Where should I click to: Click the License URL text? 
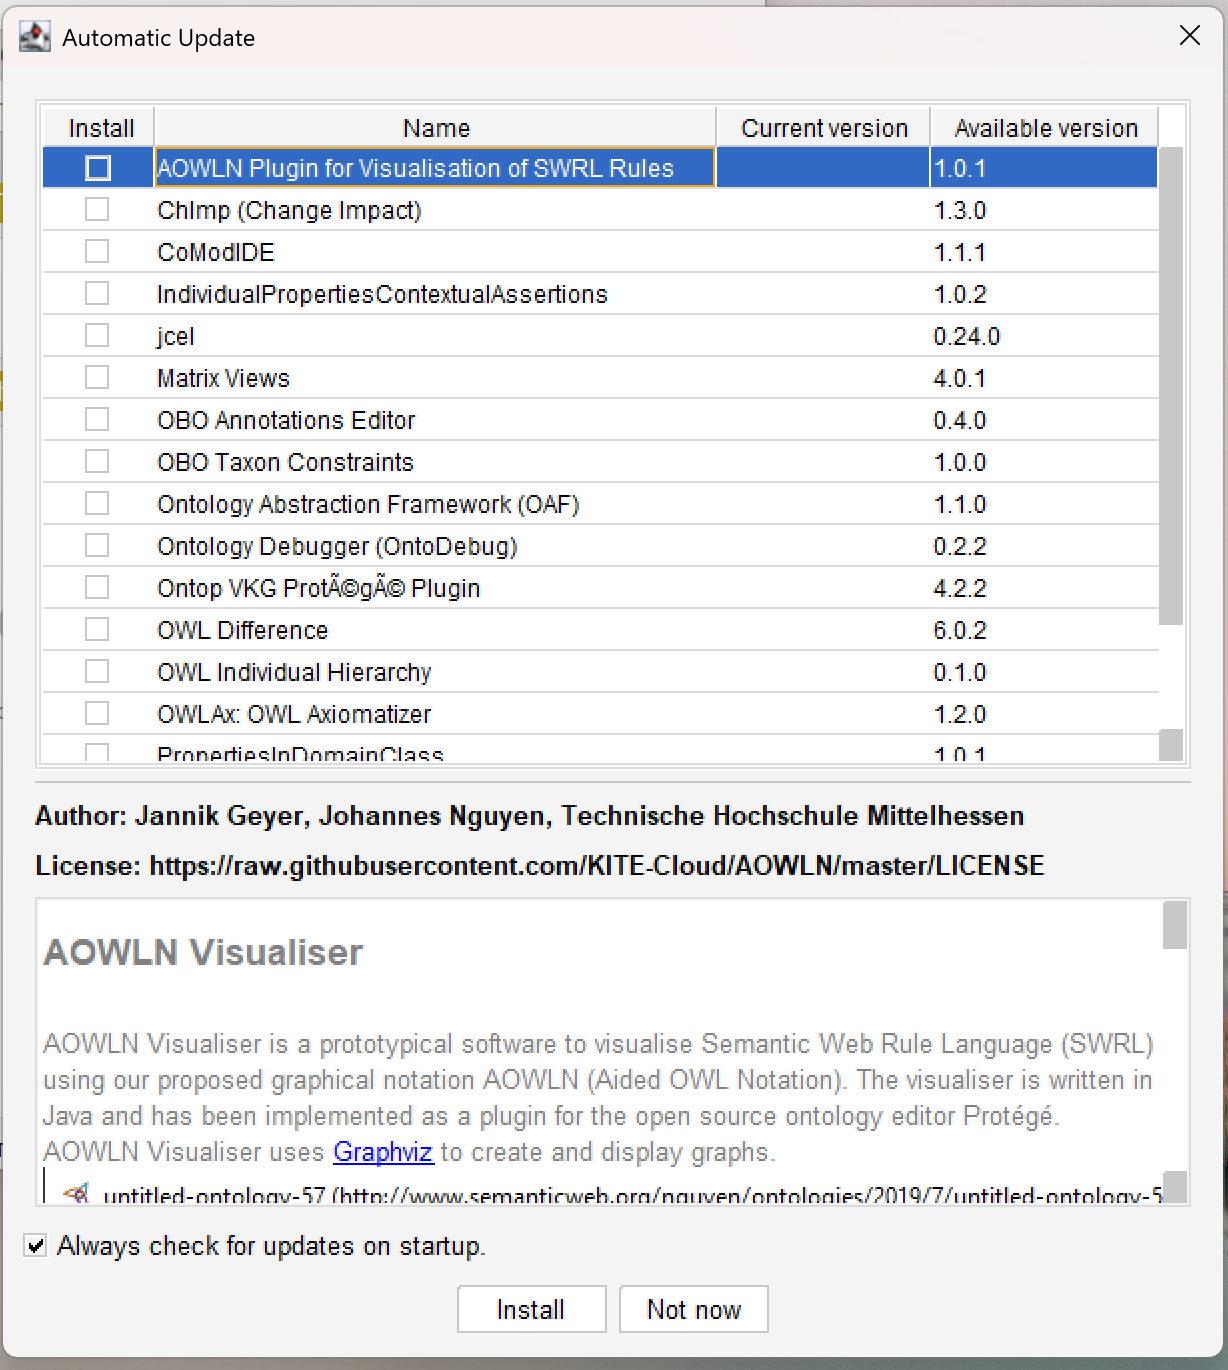pos(597,866)
